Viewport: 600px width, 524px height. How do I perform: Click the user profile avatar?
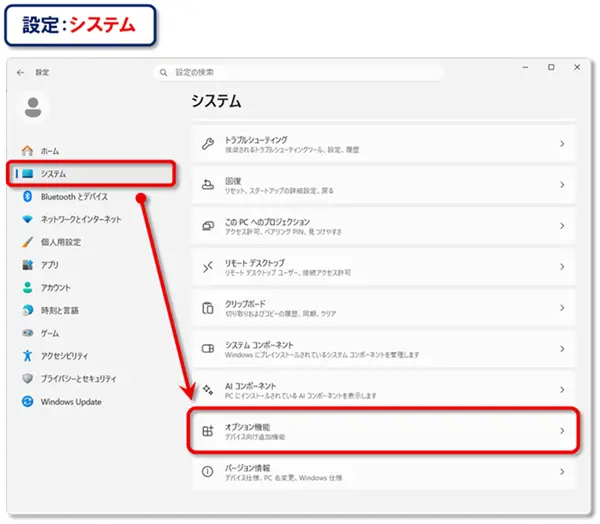33,107
